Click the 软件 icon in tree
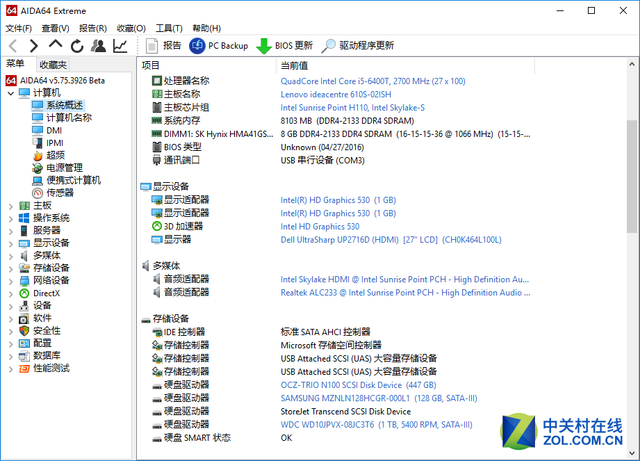Screen dimensions: 640x461 click(24, 318)
